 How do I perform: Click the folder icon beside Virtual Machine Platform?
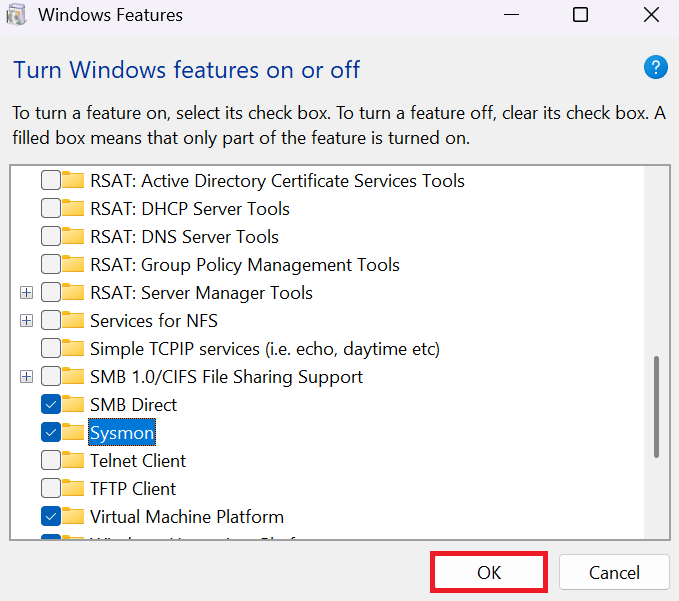pos(73,517)
